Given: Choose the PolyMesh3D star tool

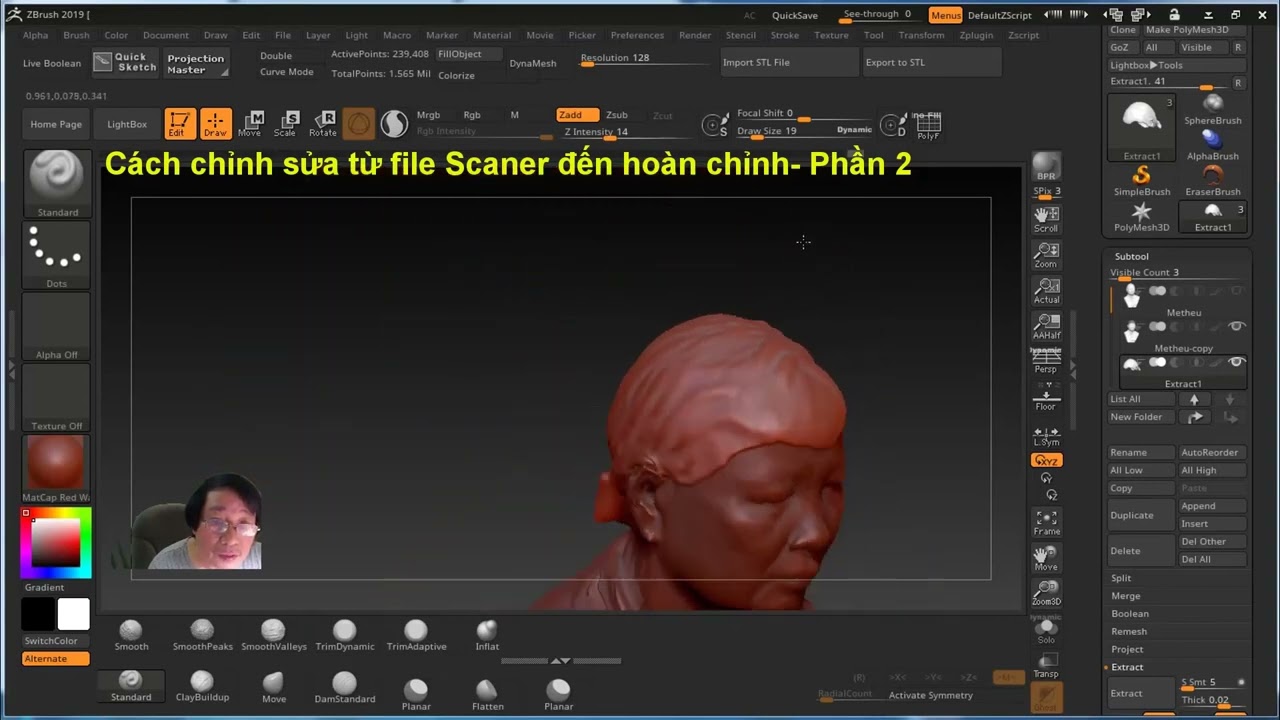Looking at the screenshot, I should [1141, 217].
